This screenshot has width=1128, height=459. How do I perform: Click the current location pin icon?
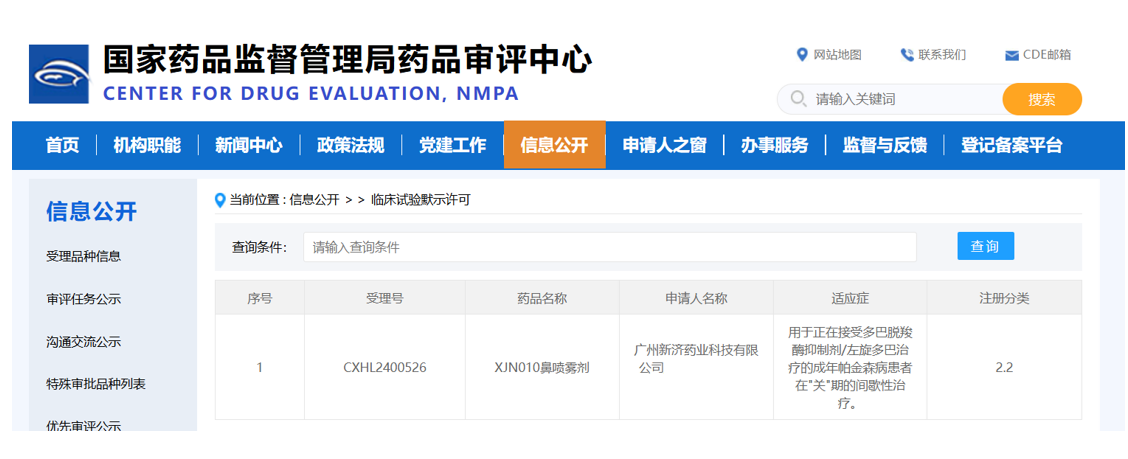click(x=220, y=201)
